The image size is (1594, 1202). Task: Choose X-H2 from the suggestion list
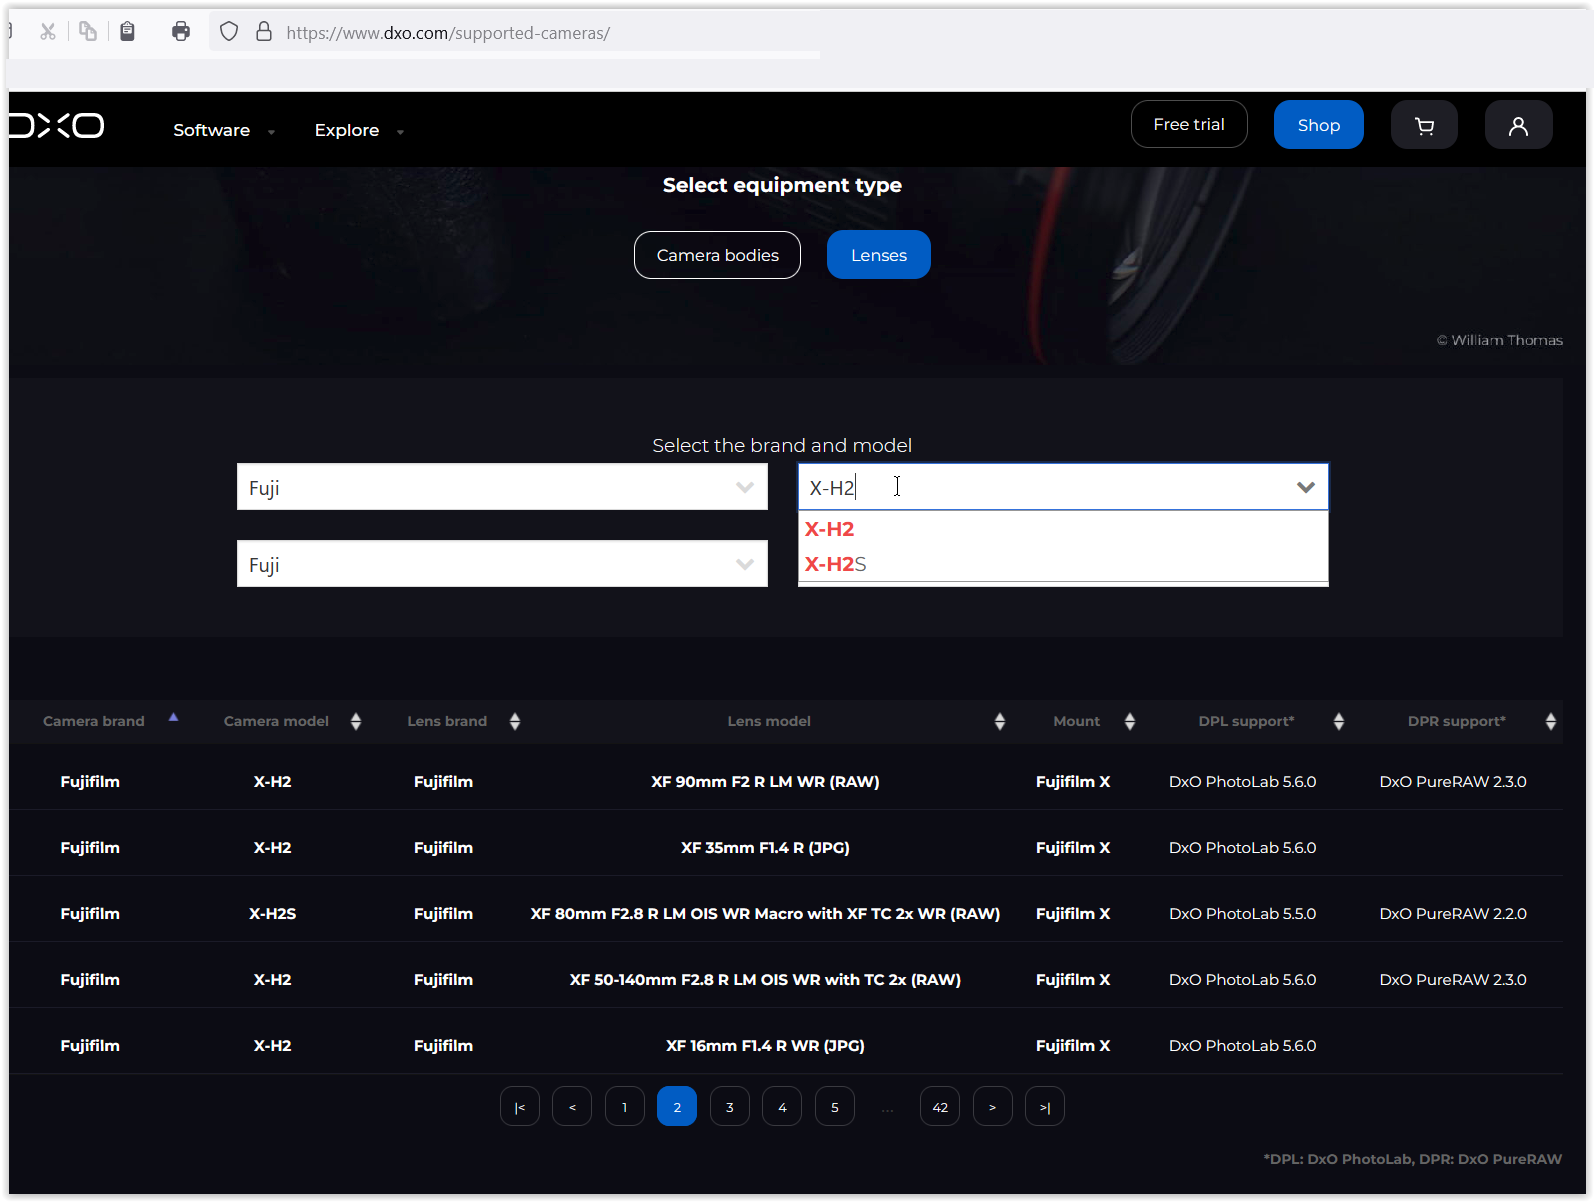(x=1063, y=529)
